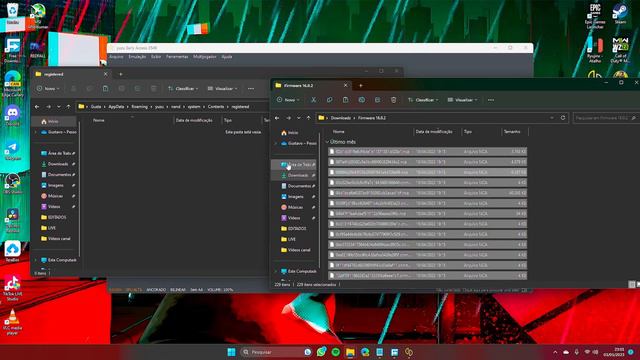
Task: Open Discord desktop shortcut
Action: pos(13,115)
